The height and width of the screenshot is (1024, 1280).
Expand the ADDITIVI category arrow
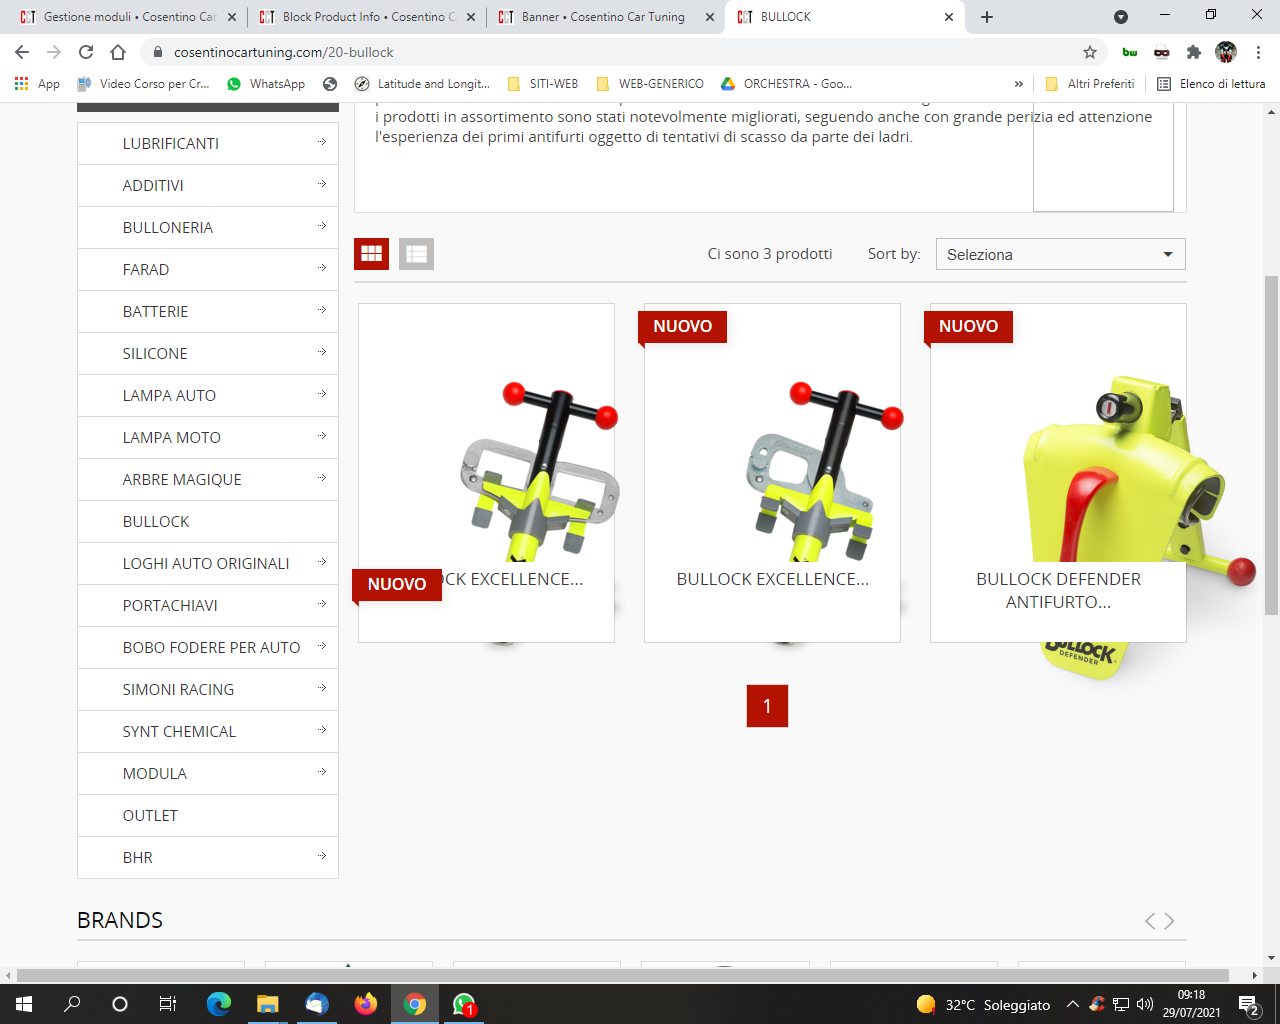click(322, 184)
